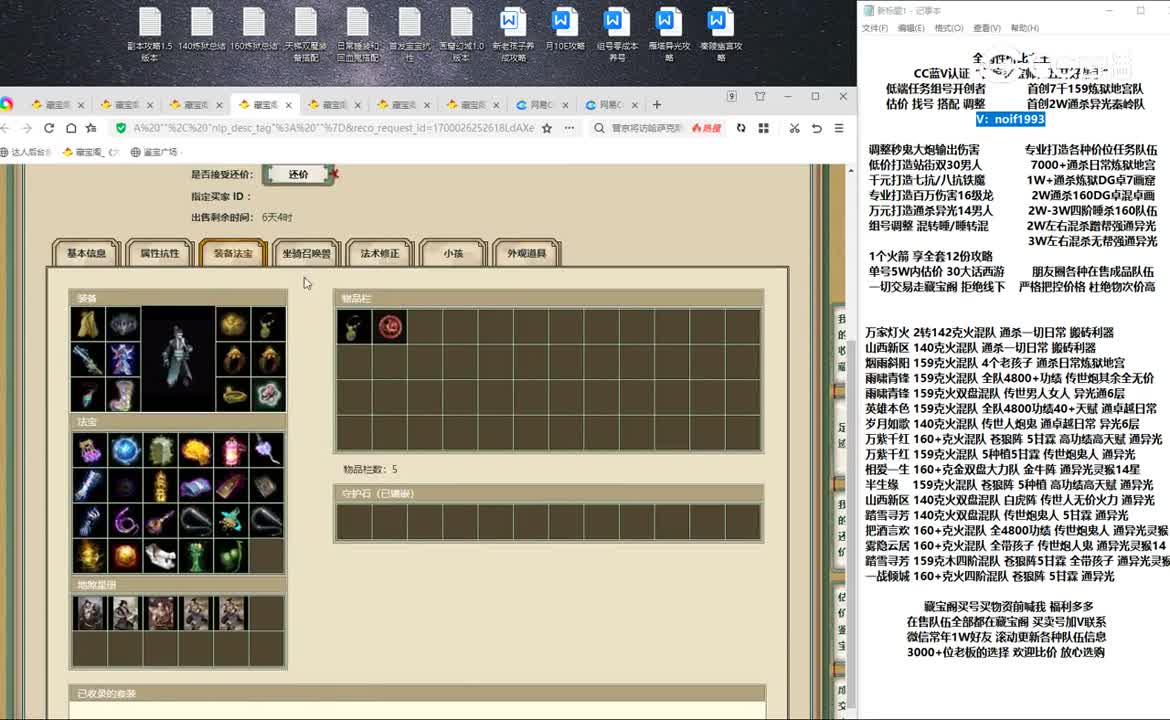Open the 组号零成本养号 Word document
The image size is (1170, 720).
[x=616, y=34]
